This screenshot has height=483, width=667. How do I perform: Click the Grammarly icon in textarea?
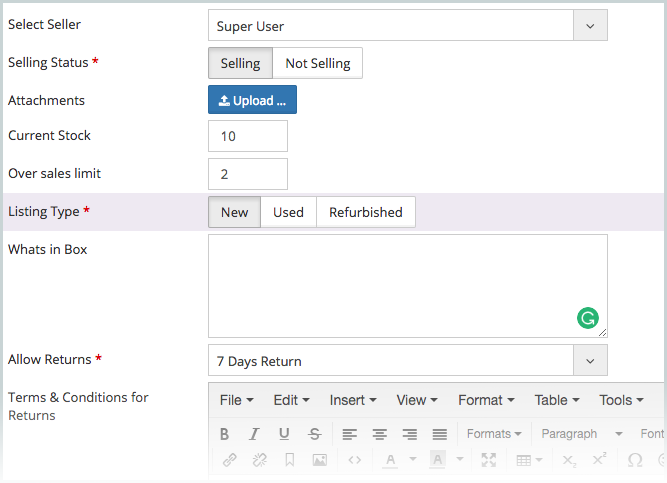[x=588, y=318]
